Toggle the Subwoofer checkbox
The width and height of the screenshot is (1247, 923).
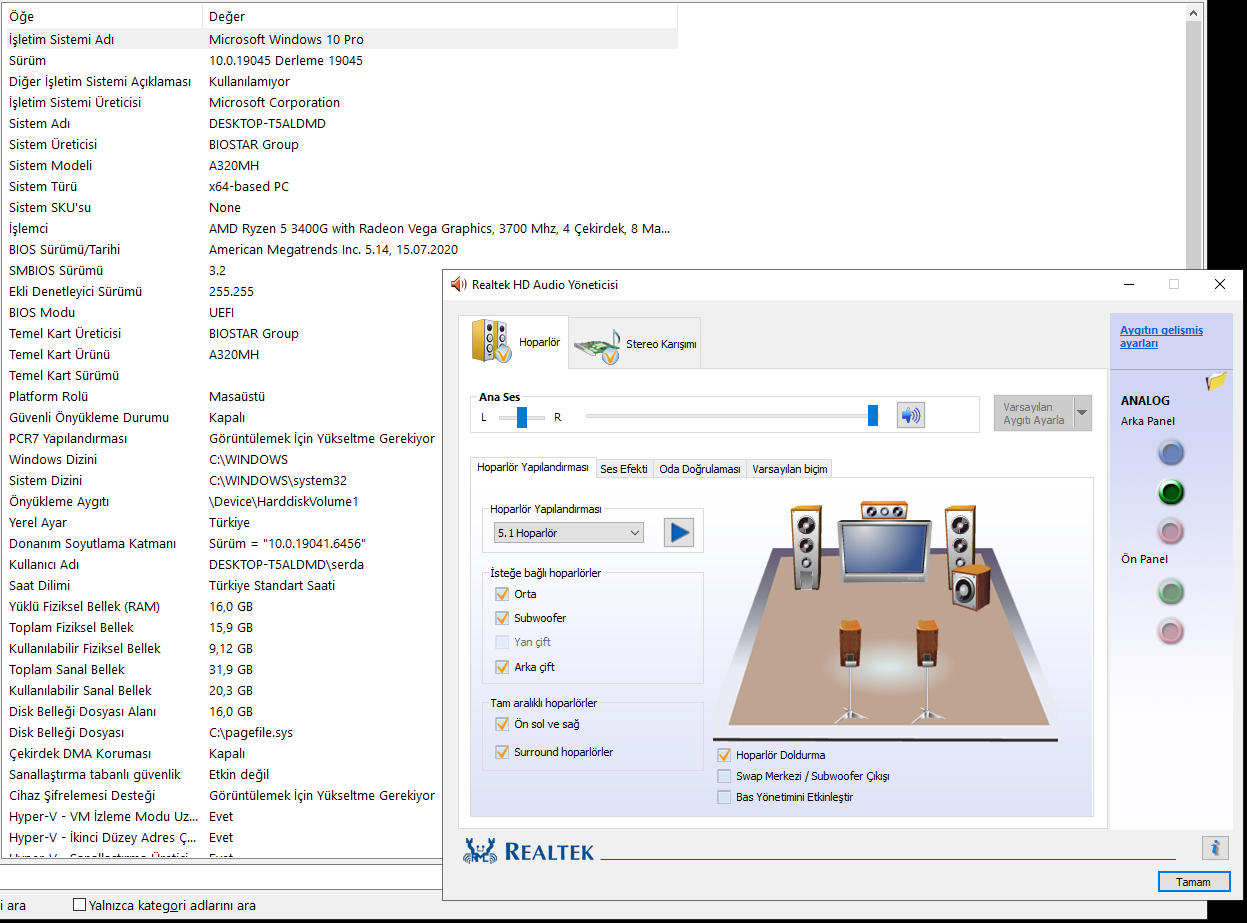pos(502,618)
